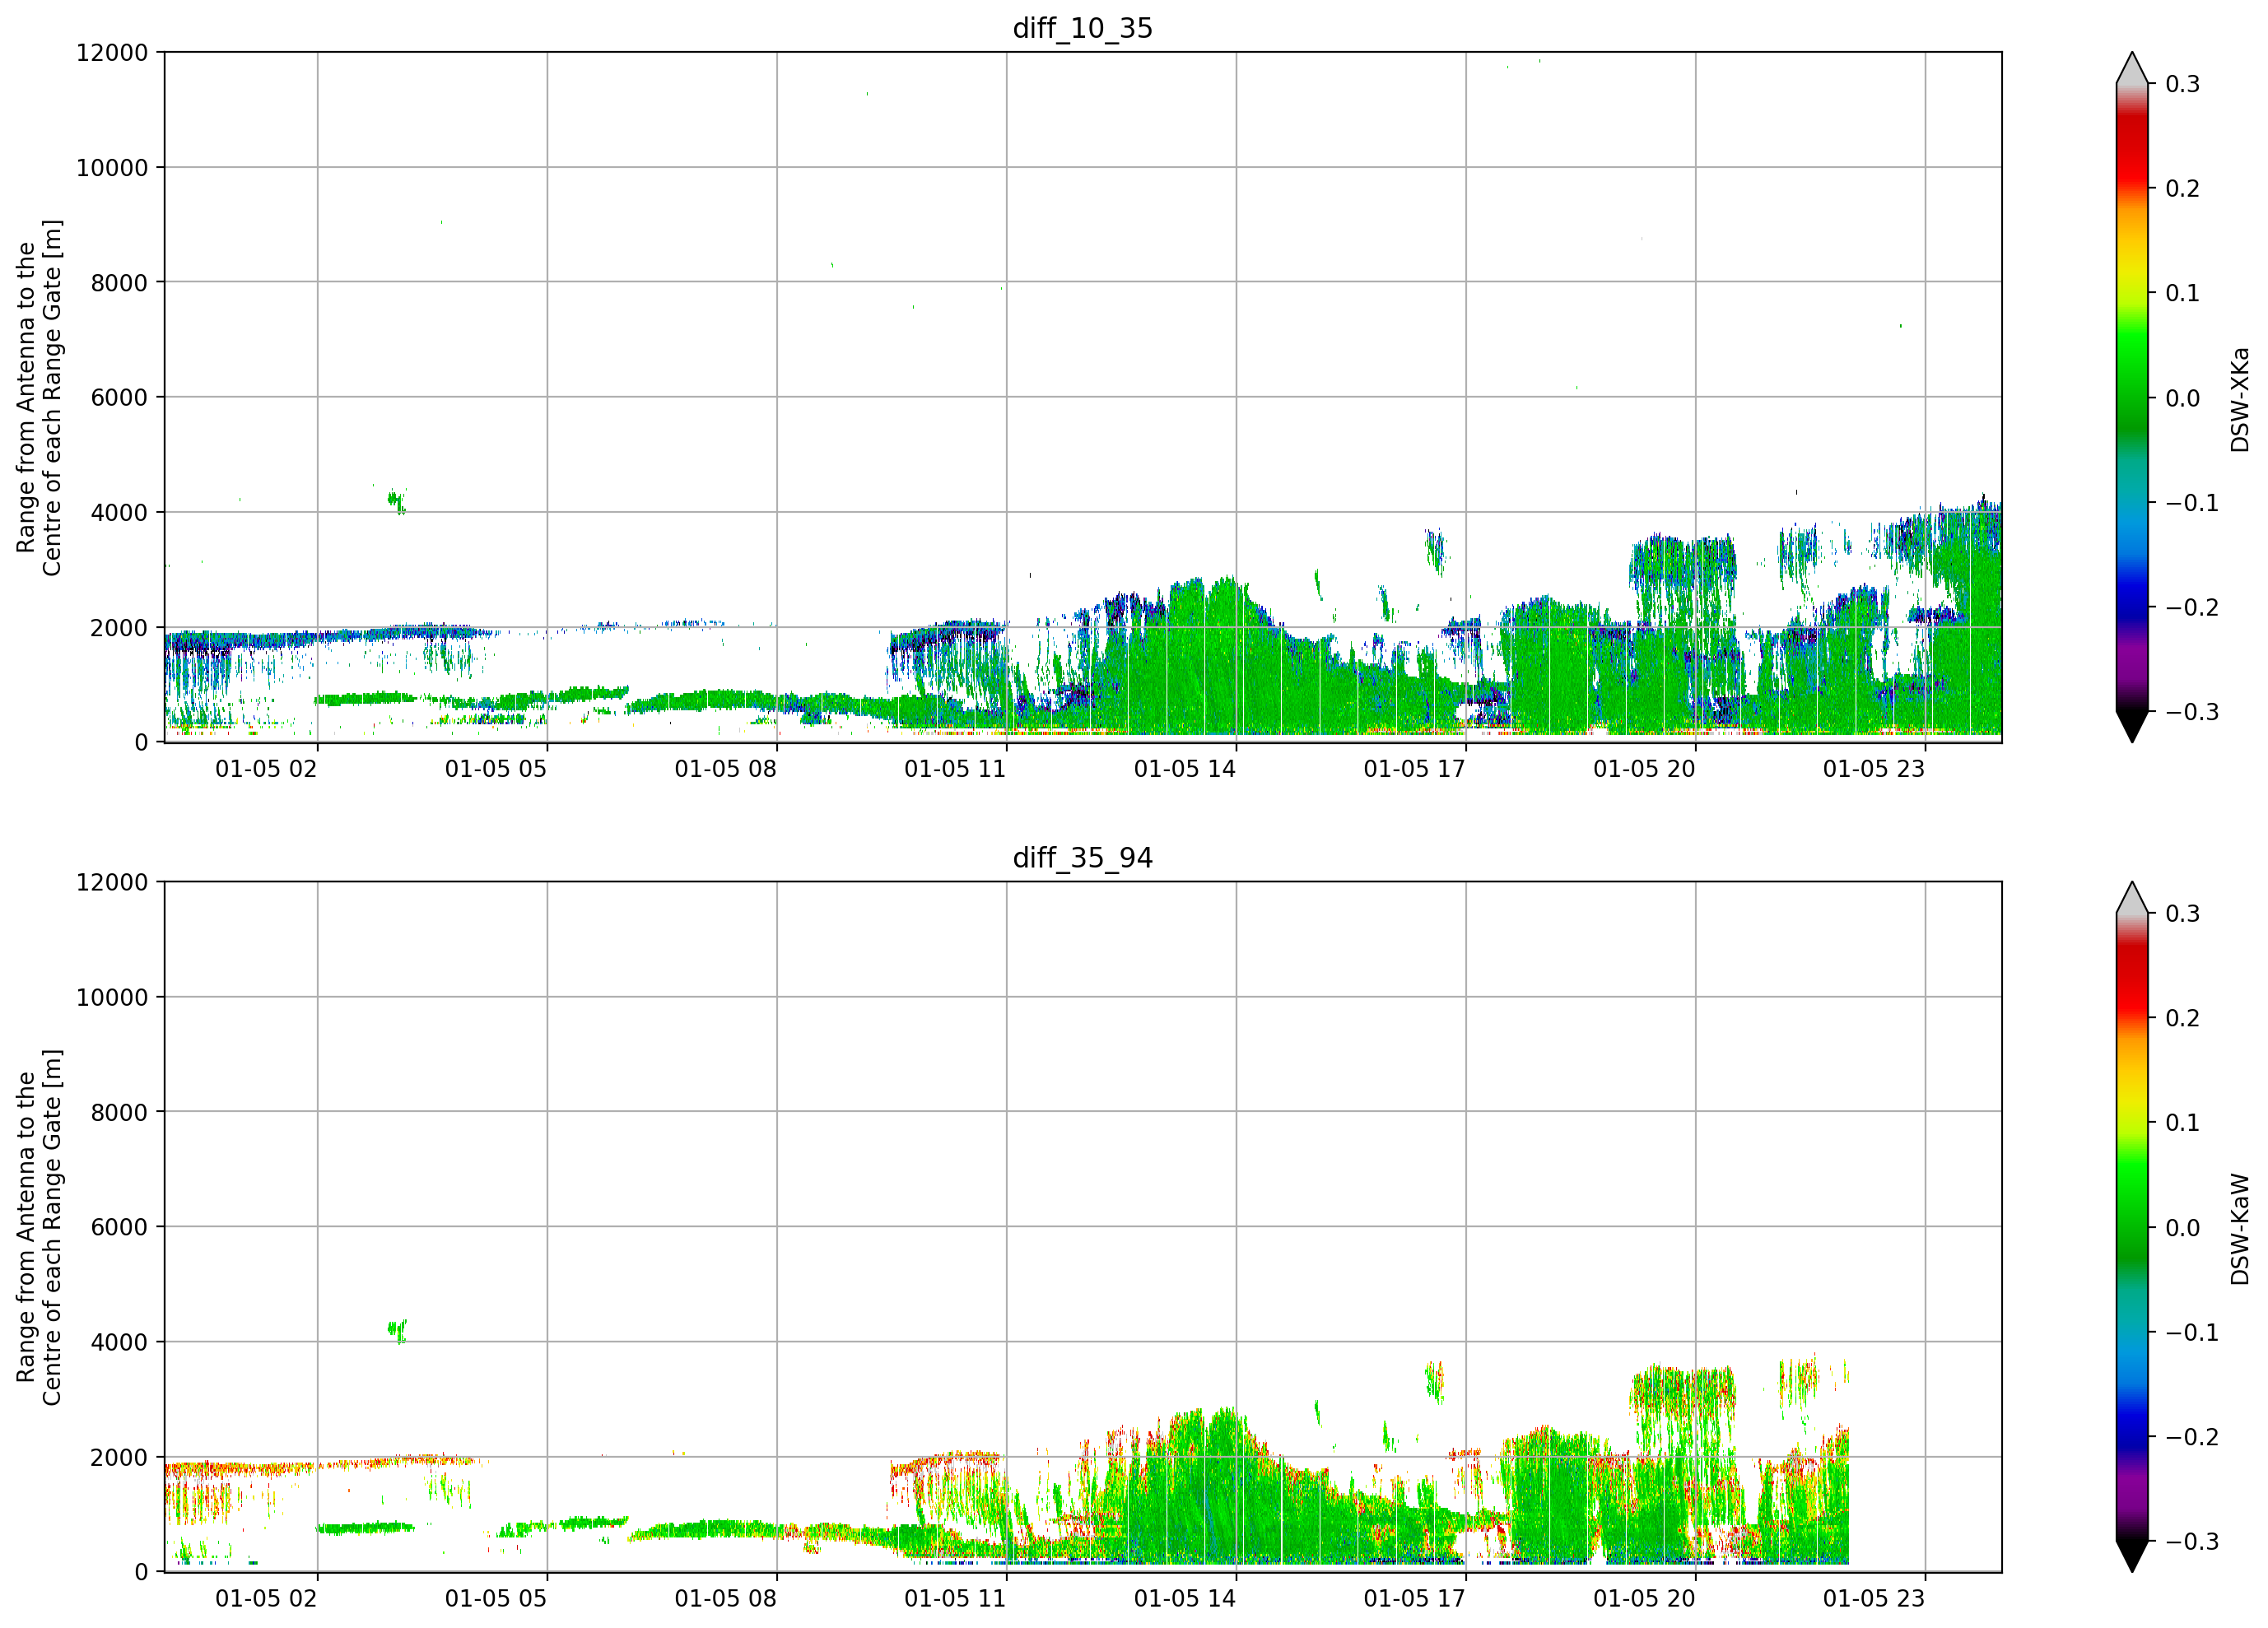Click the lower colorbar's bottom black arrow
Viewport: 2268px width, 1628px height.
[x=2132, y=1557]
